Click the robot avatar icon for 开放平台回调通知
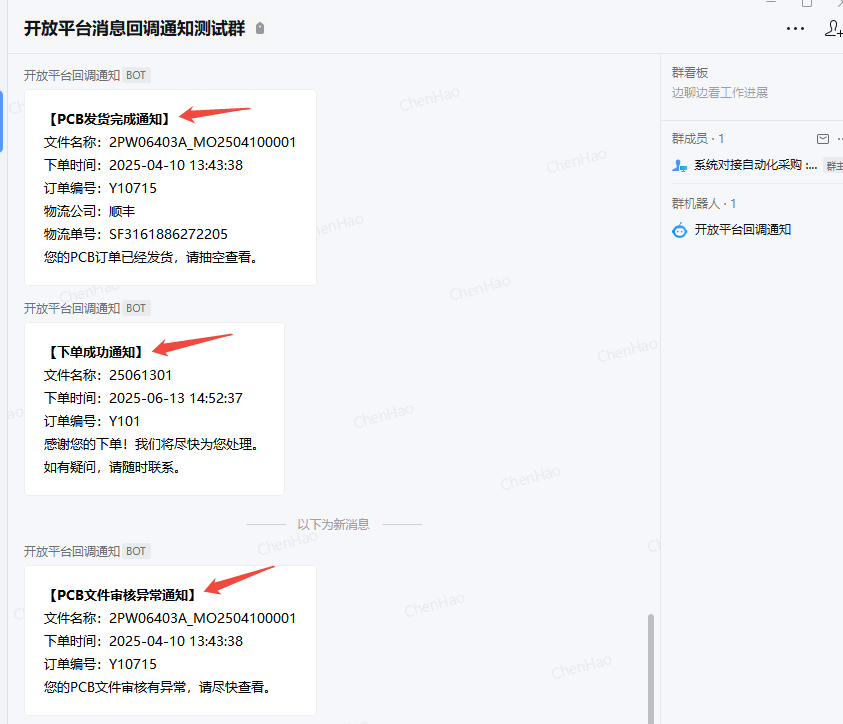This screenshot has width=843, height=724. pyautogui.click(x=680, y=230)
